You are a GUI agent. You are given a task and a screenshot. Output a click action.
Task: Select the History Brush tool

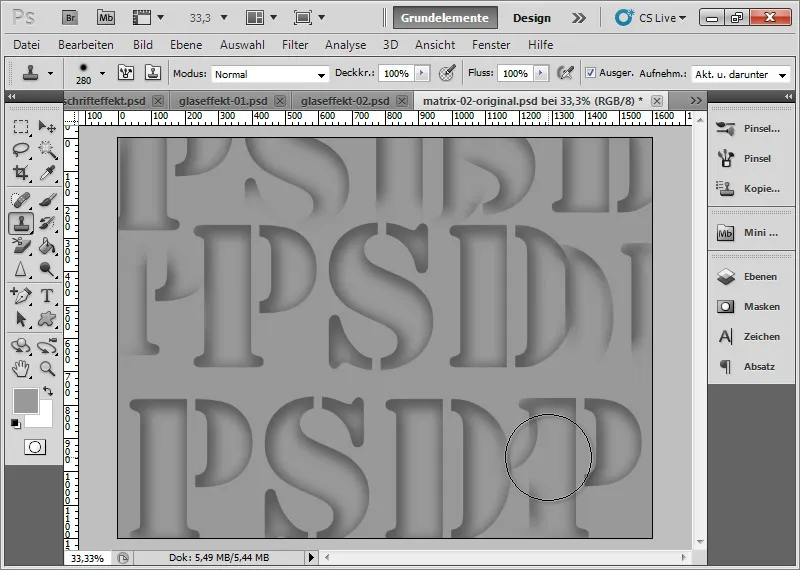47,223
